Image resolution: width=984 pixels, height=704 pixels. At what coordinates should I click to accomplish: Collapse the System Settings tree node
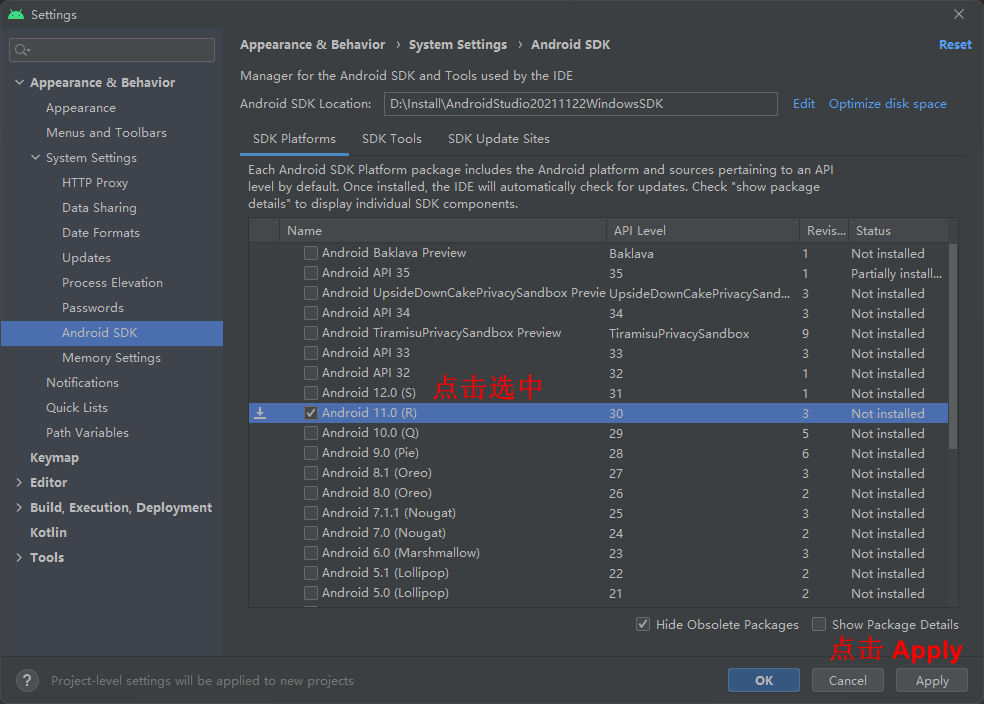(x=36, y=157)
